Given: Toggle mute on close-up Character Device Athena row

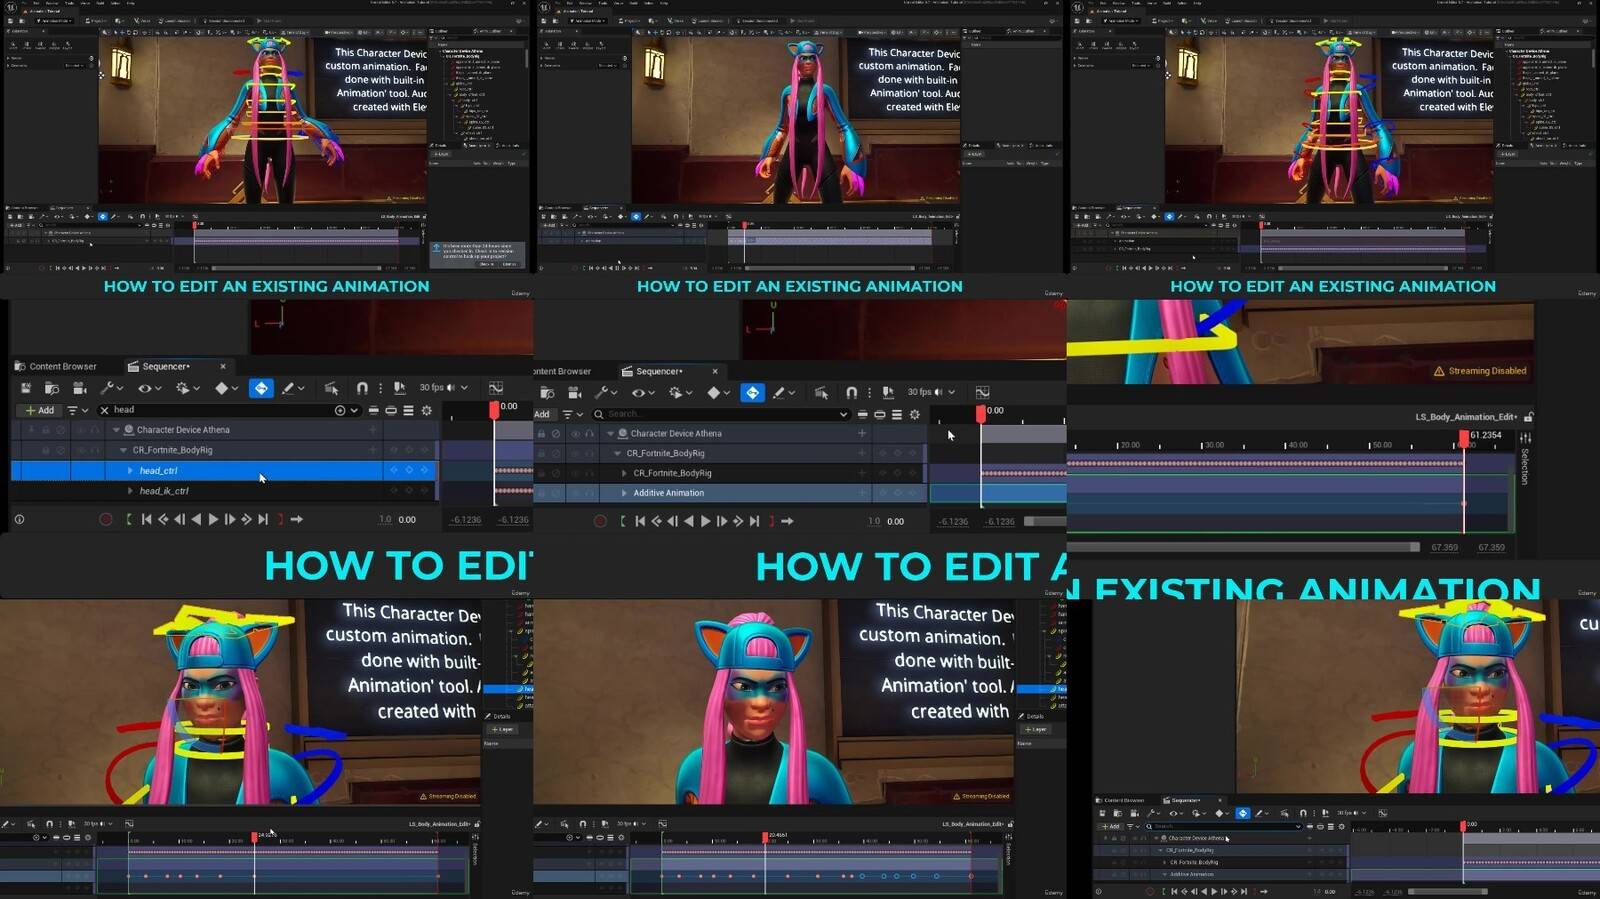Looking at the screenshot, I should click(x=557, y=434).
